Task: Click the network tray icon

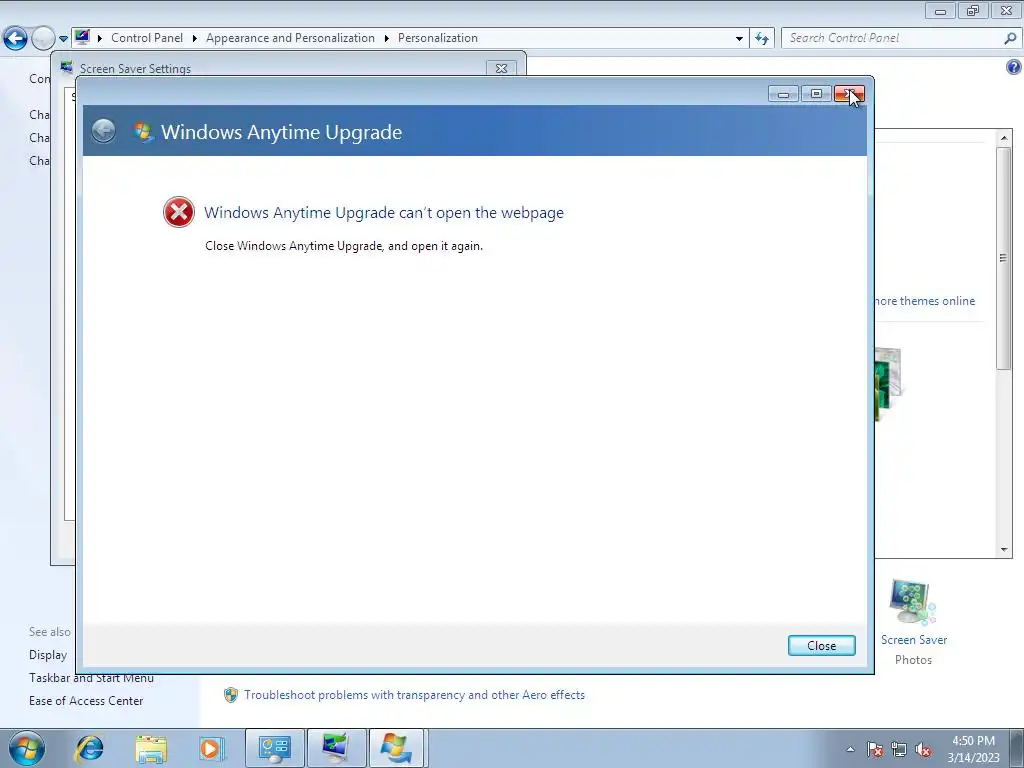Action: coord(899,749)
